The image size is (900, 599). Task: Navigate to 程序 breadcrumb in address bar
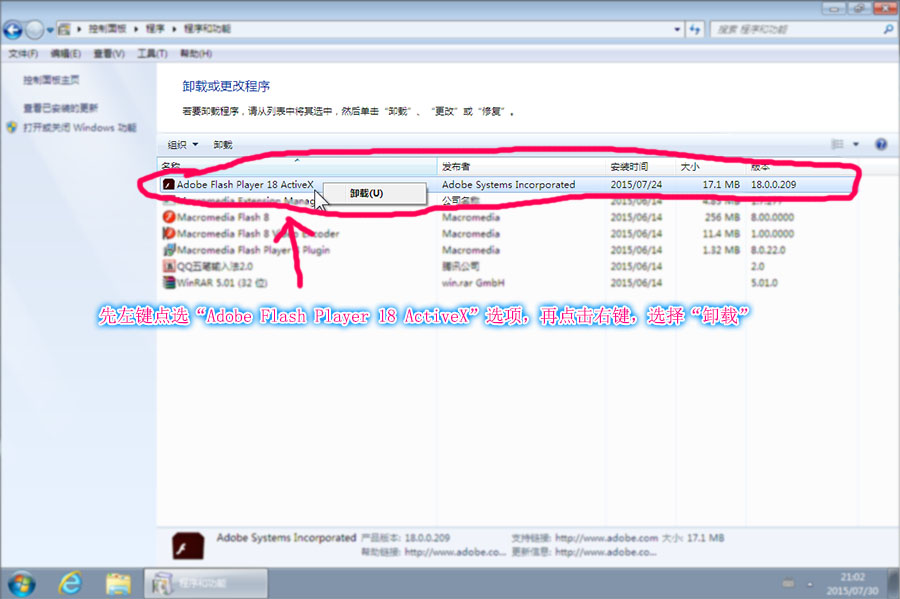tap(155, 29)
